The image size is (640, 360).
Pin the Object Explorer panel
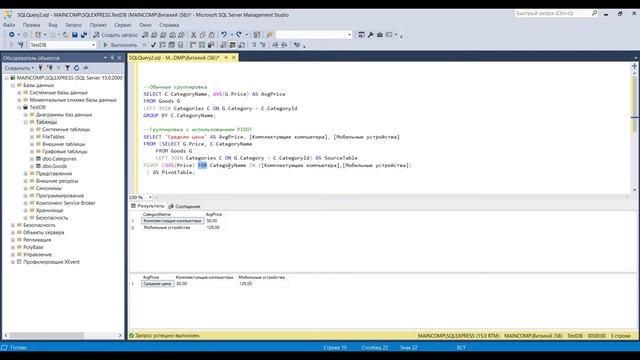click(x=112, y=58)
